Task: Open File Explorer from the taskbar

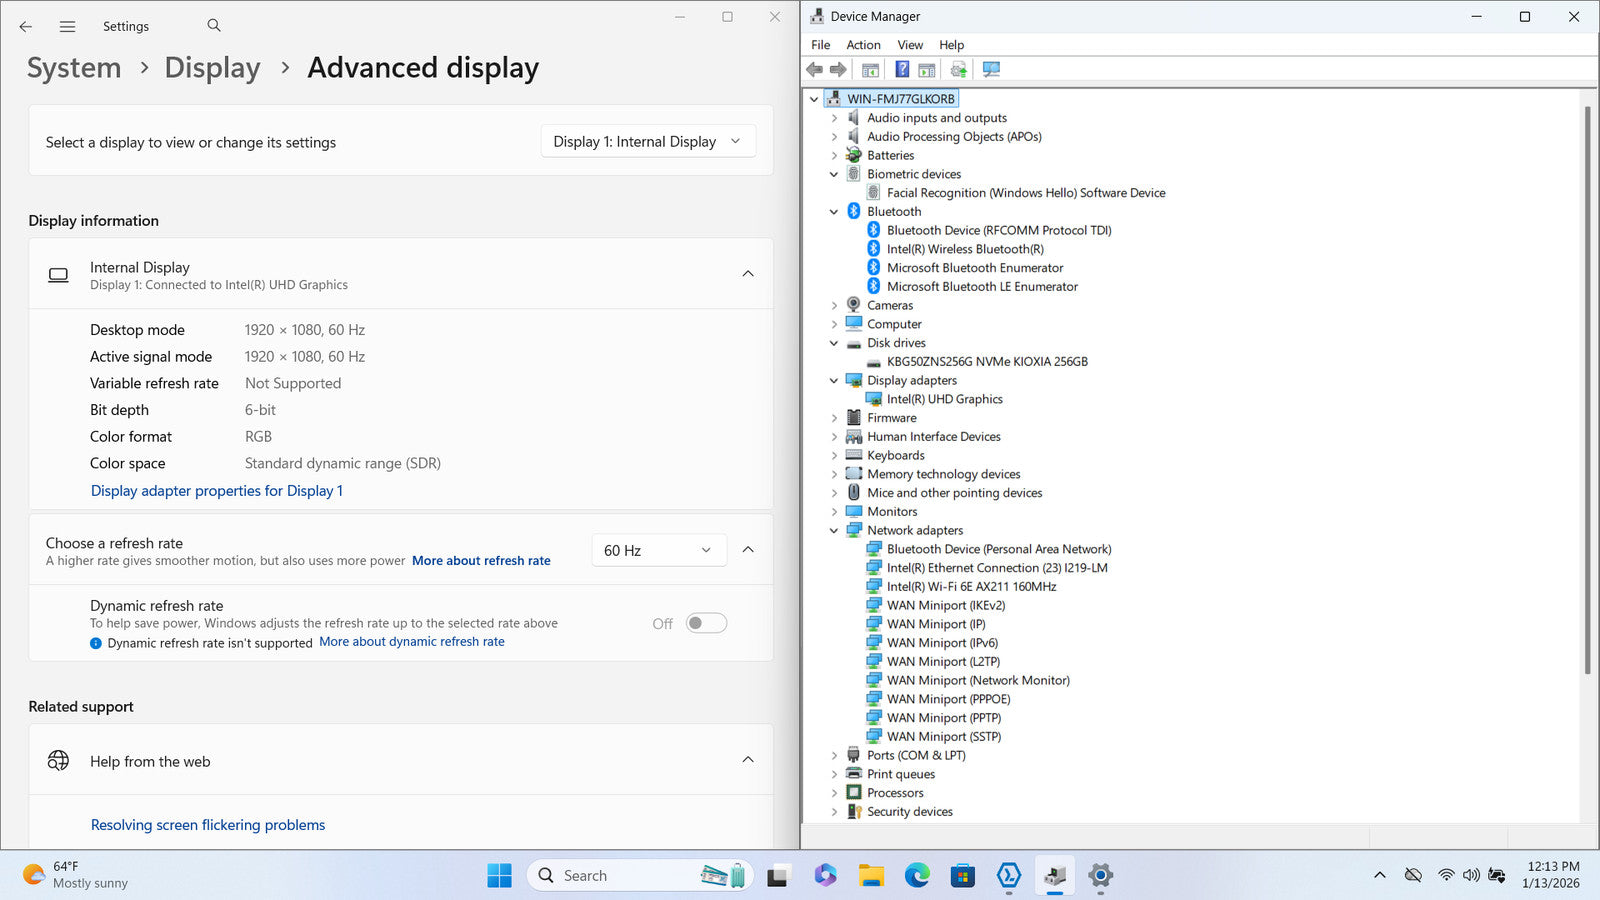Action: (871, 876)
